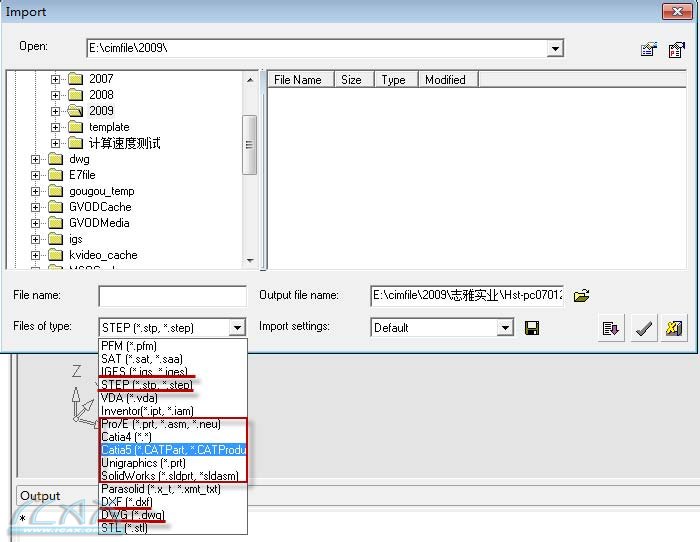Click into the Output file name field
The height and width of the screenshot is (542, 700).
click(x=467, y=296)
